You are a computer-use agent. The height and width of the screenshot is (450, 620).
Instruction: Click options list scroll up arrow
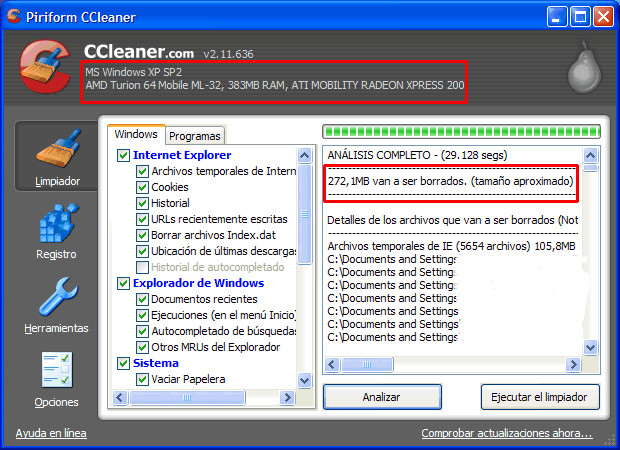coord(304,155)
